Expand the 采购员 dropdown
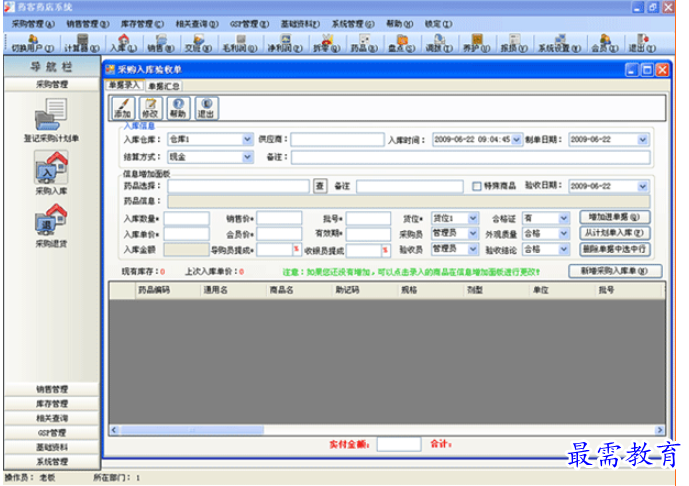This screenshot has width=689, height=486. 473,233
